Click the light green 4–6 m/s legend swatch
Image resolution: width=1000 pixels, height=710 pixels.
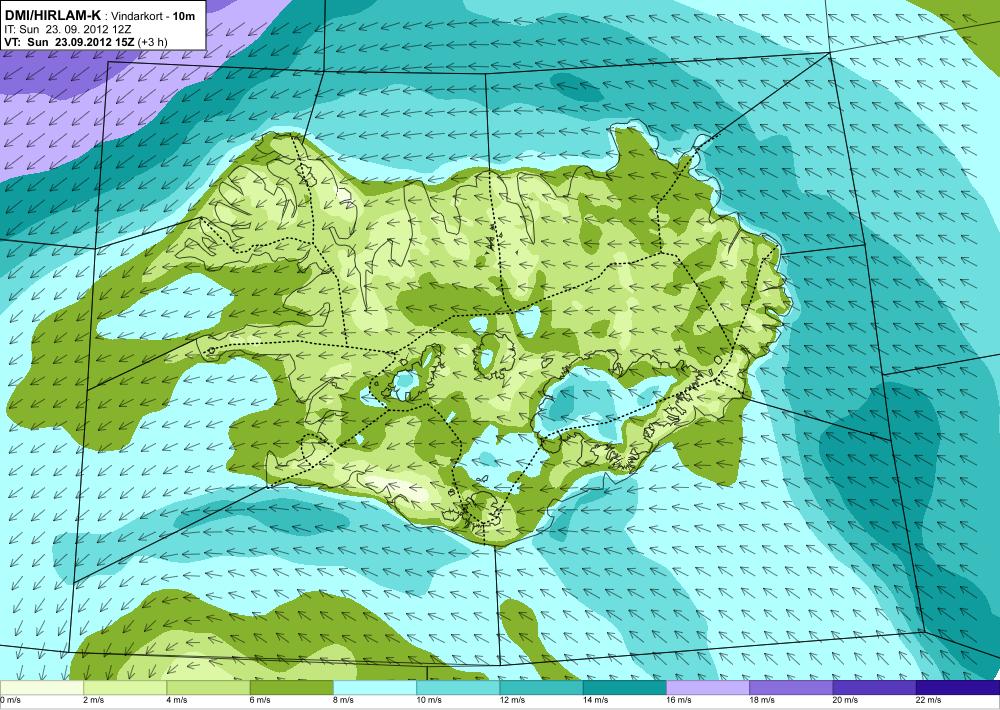click(208, 688)
